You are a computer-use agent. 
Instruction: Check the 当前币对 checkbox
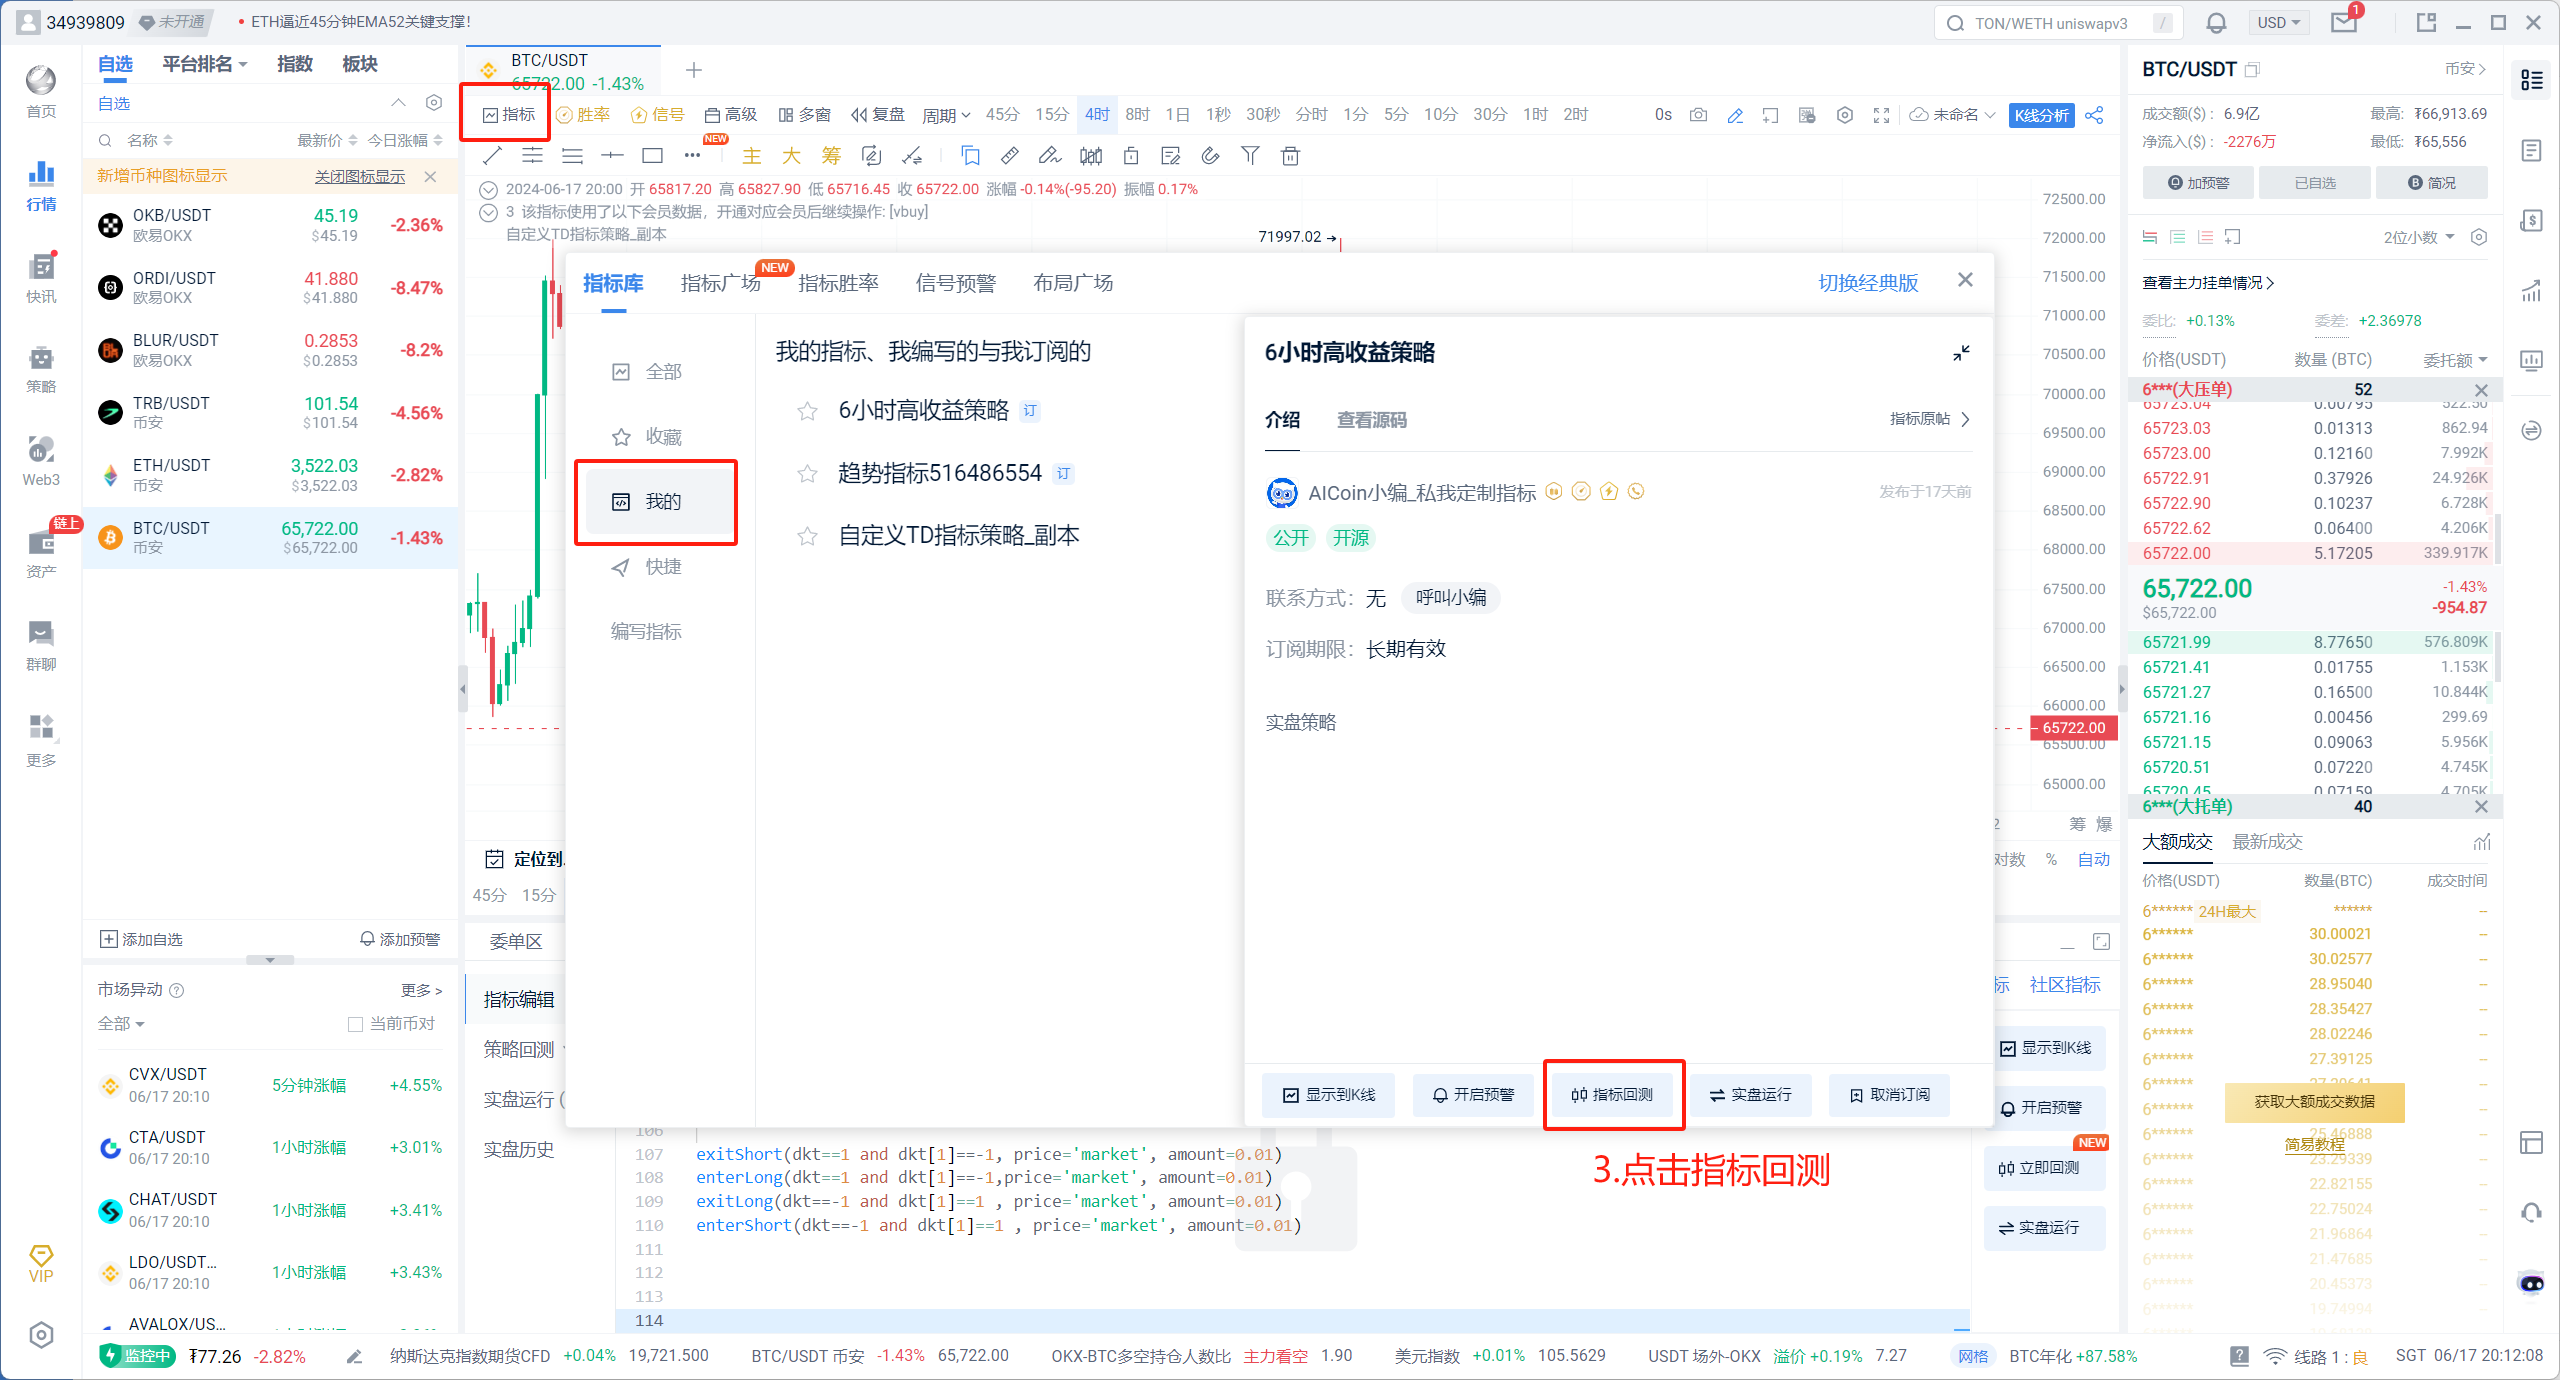tap(355, 1024)
